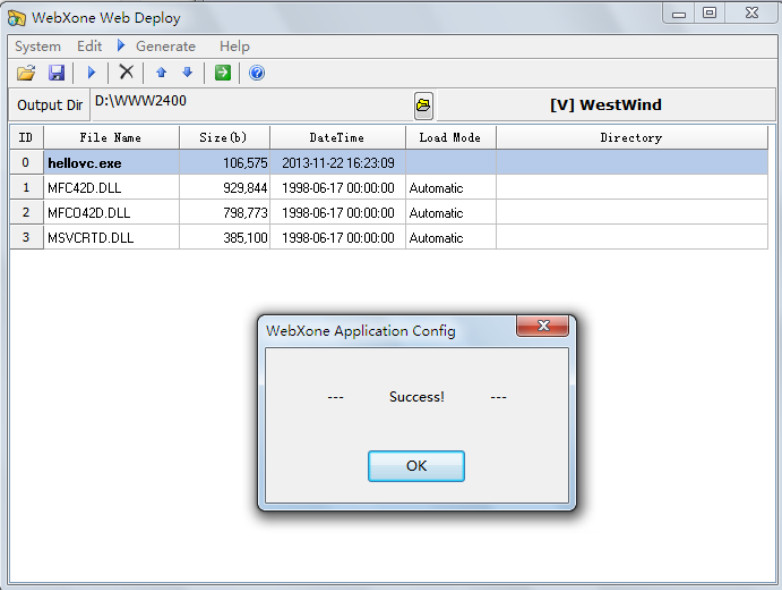This screenshot has width=782, height=590.
Task: Sort by DateTime column header
Action: click(337, 138)
